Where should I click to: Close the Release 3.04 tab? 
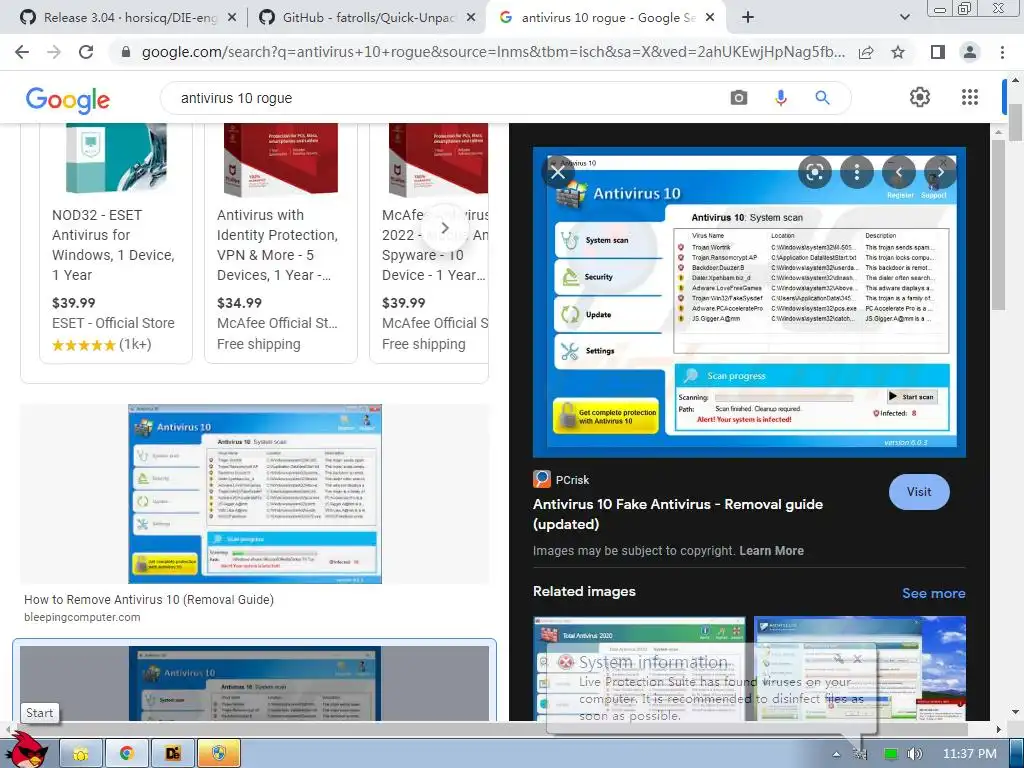coord(232,18)
